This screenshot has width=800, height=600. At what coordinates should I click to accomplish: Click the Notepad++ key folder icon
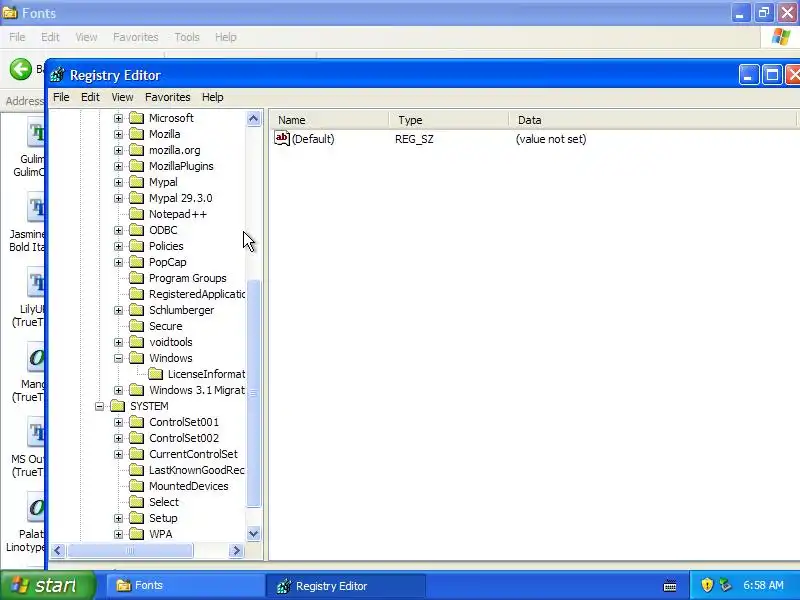[x=136, y=214]
